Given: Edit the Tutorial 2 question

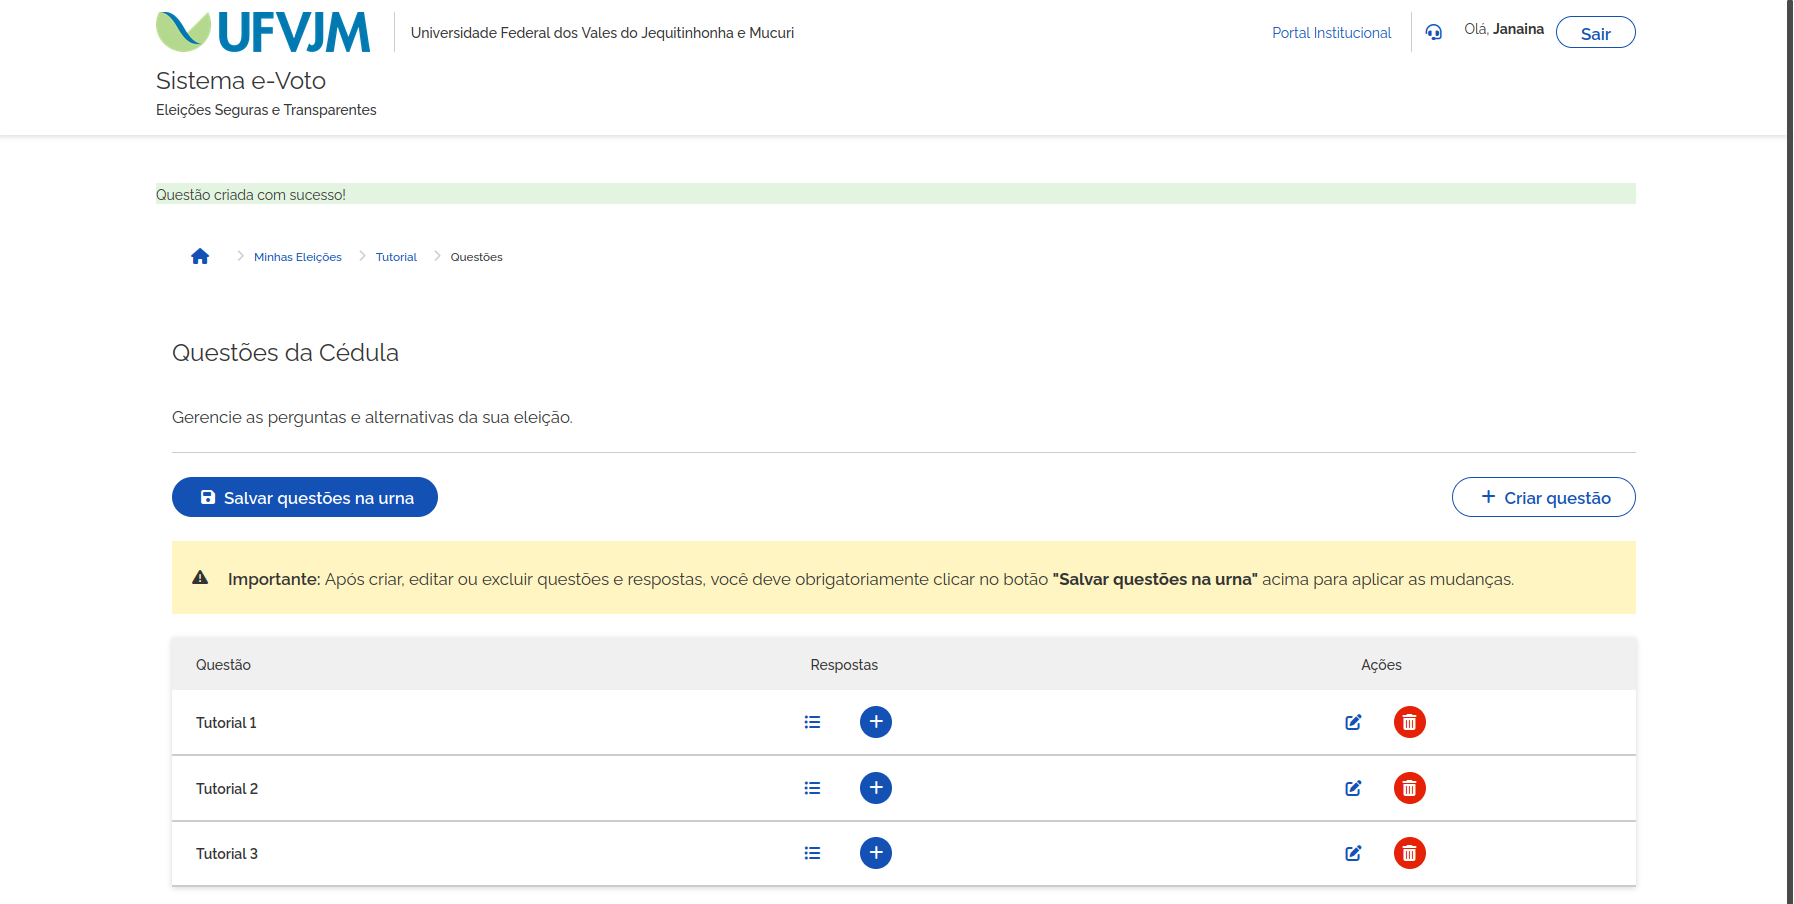Looking at the screenshot, I should point(1353,788).
